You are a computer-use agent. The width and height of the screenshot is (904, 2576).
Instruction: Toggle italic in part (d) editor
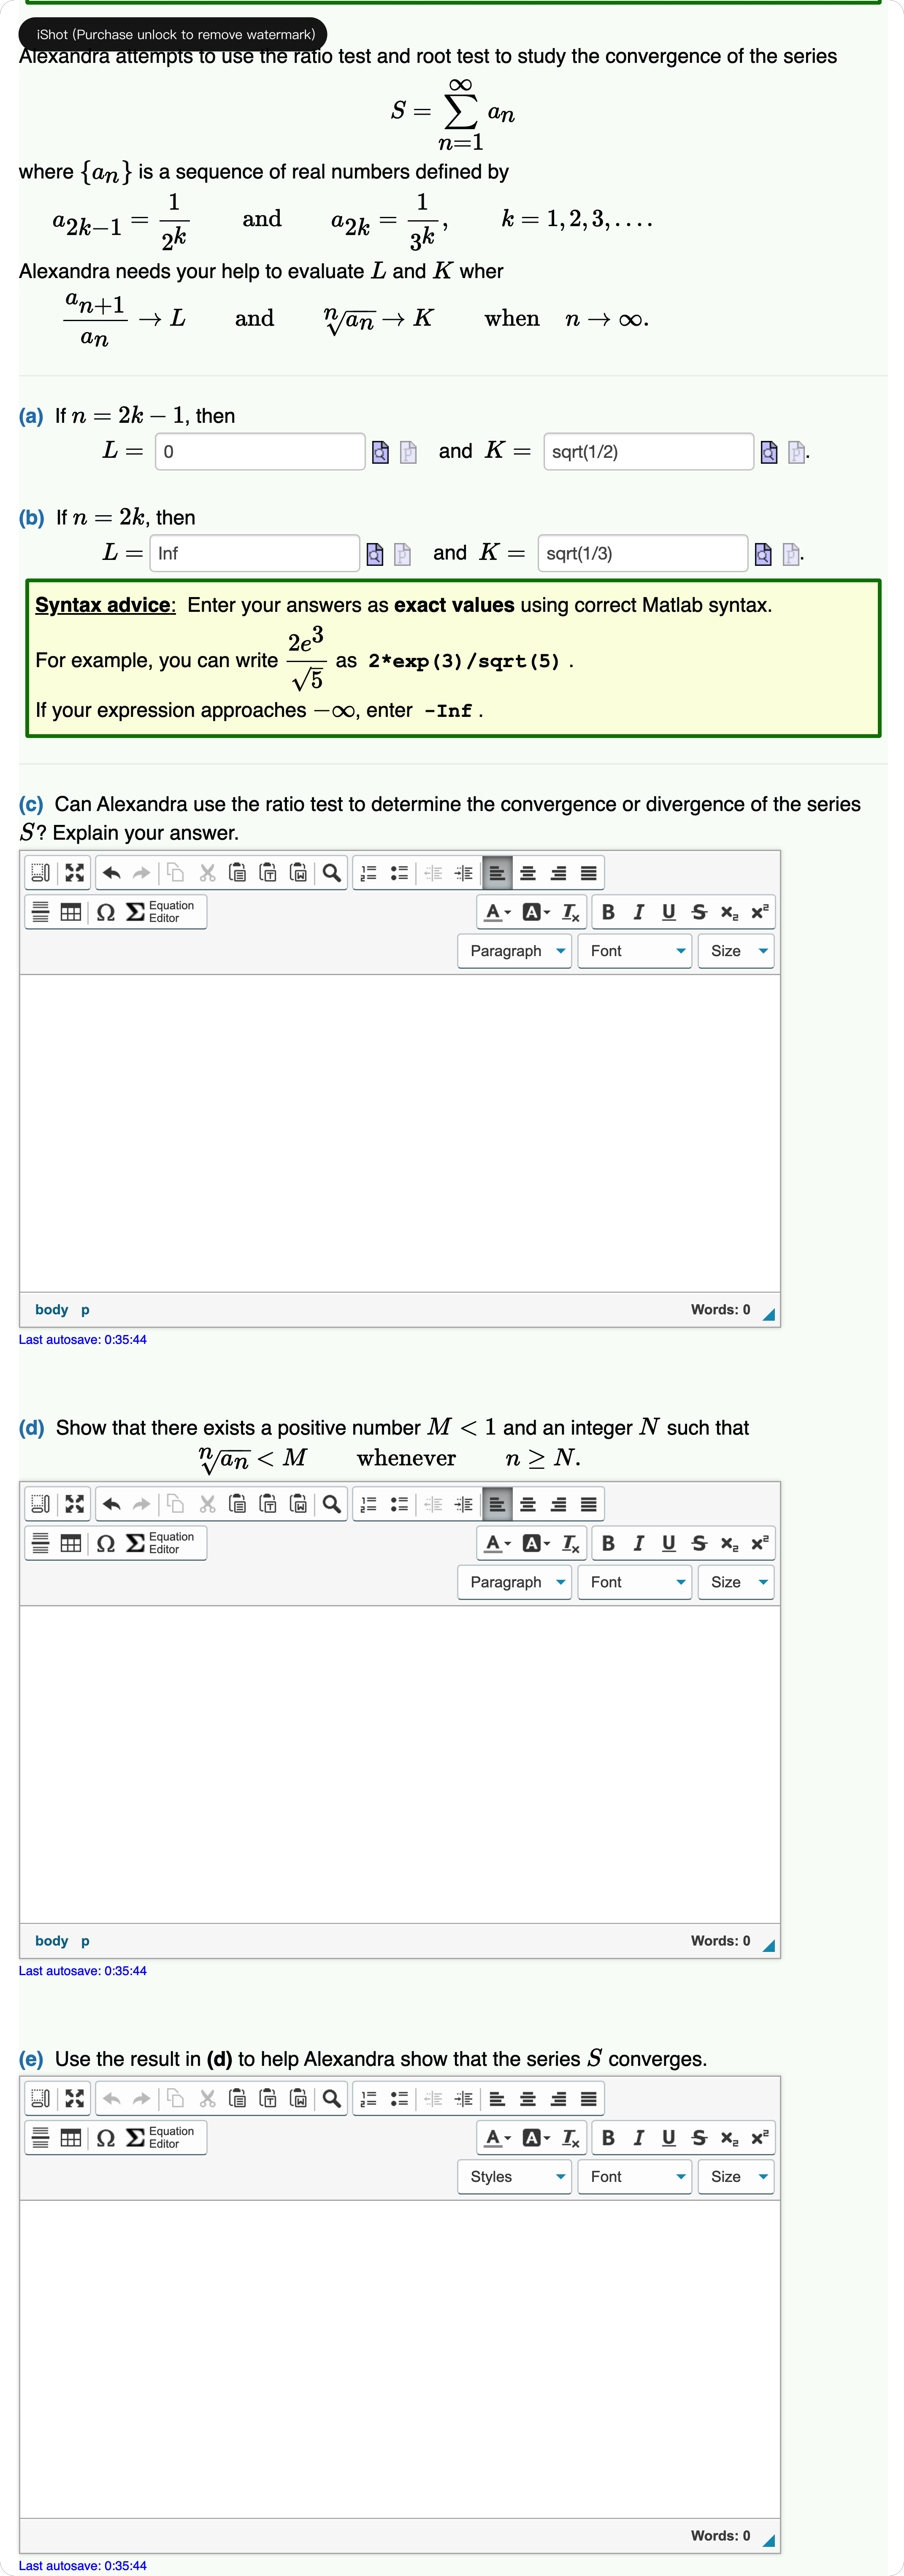pos(638,1543)
